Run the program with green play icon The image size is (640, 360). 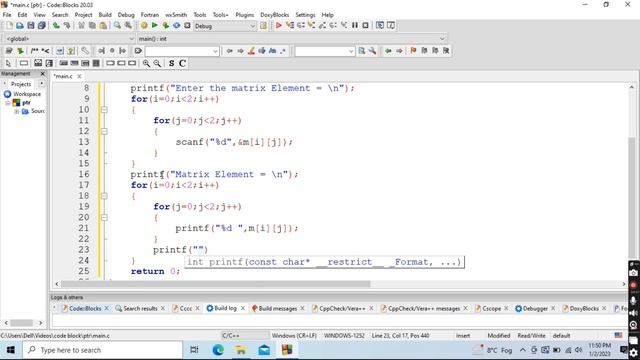(x=155, y=26)
